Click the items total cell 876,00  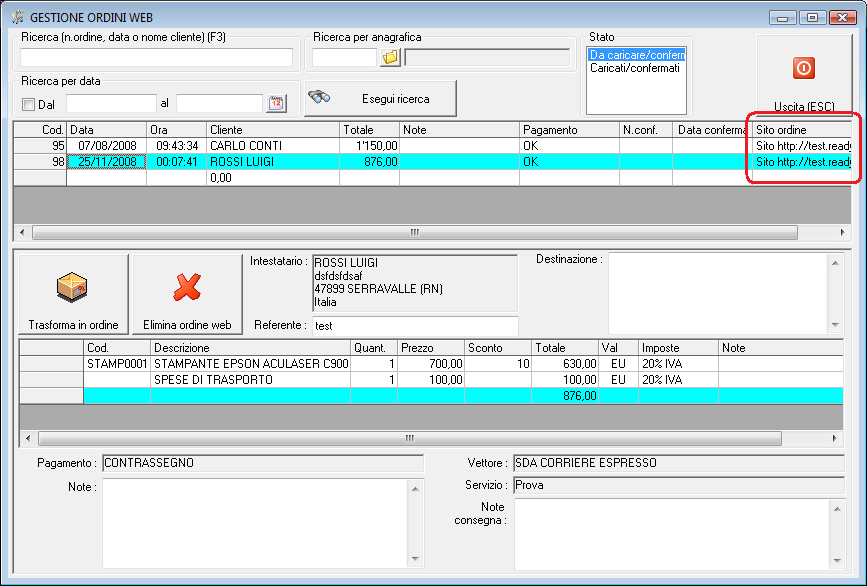(x=565, y=396)
